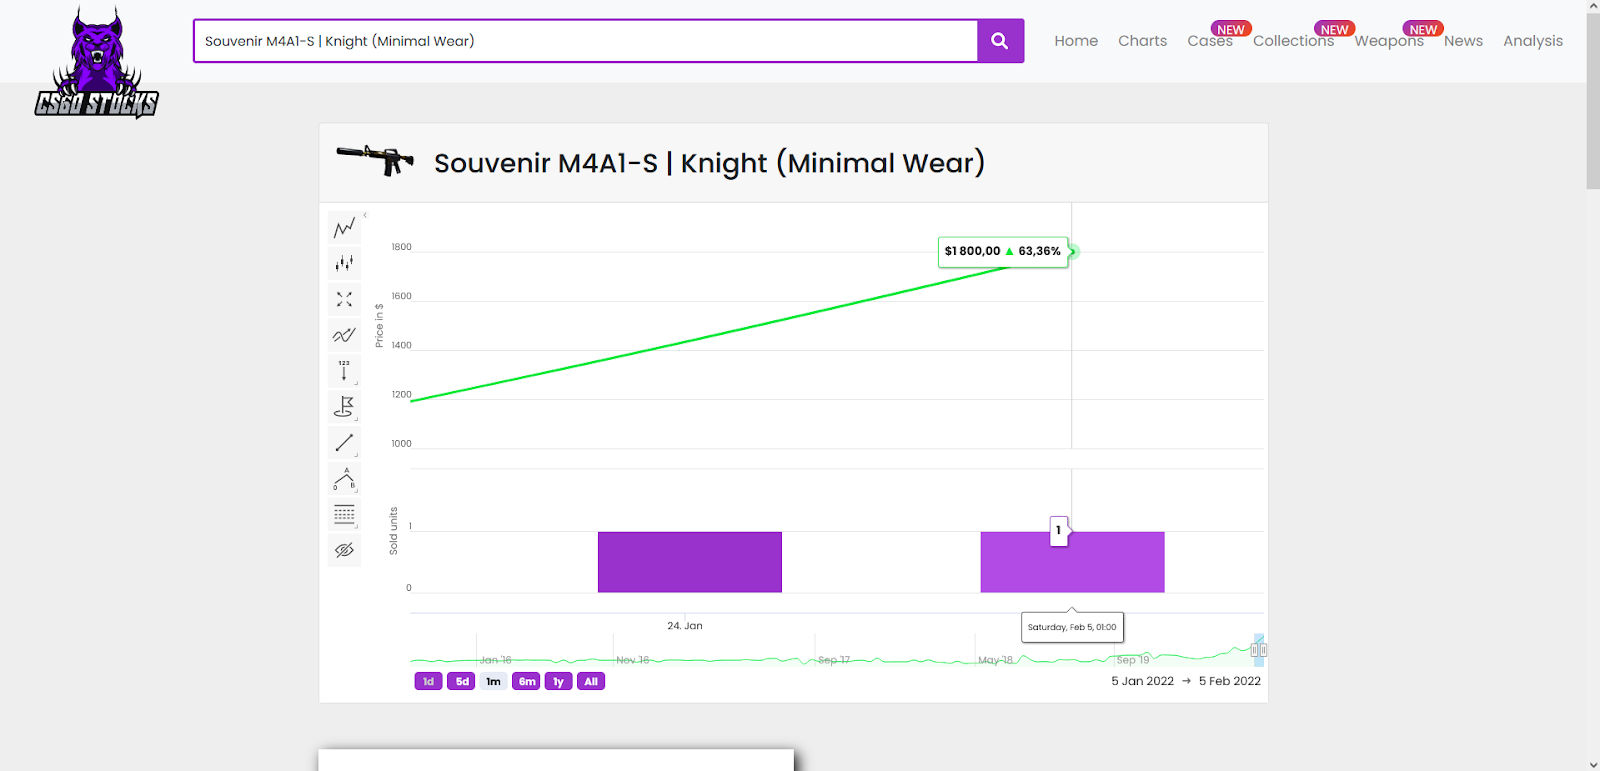
Task: Set chart range to 5d
Action: click(461, 681)
